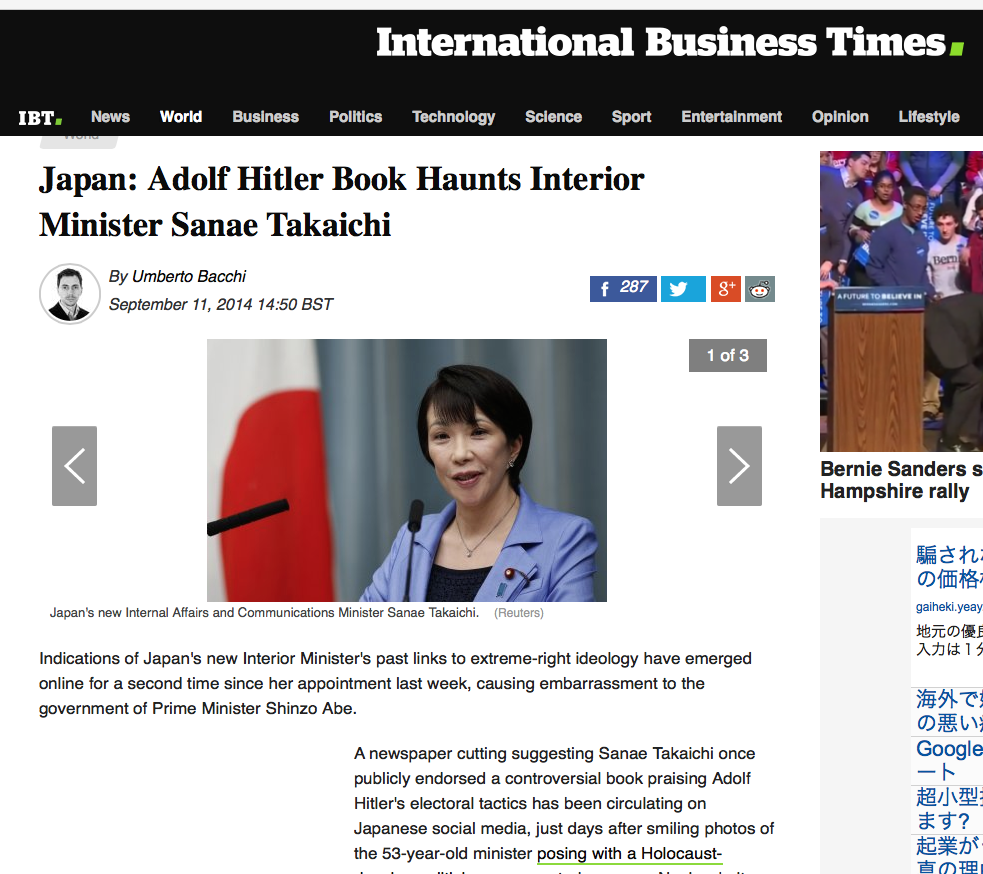Share article on Reddit

(760, 289)
